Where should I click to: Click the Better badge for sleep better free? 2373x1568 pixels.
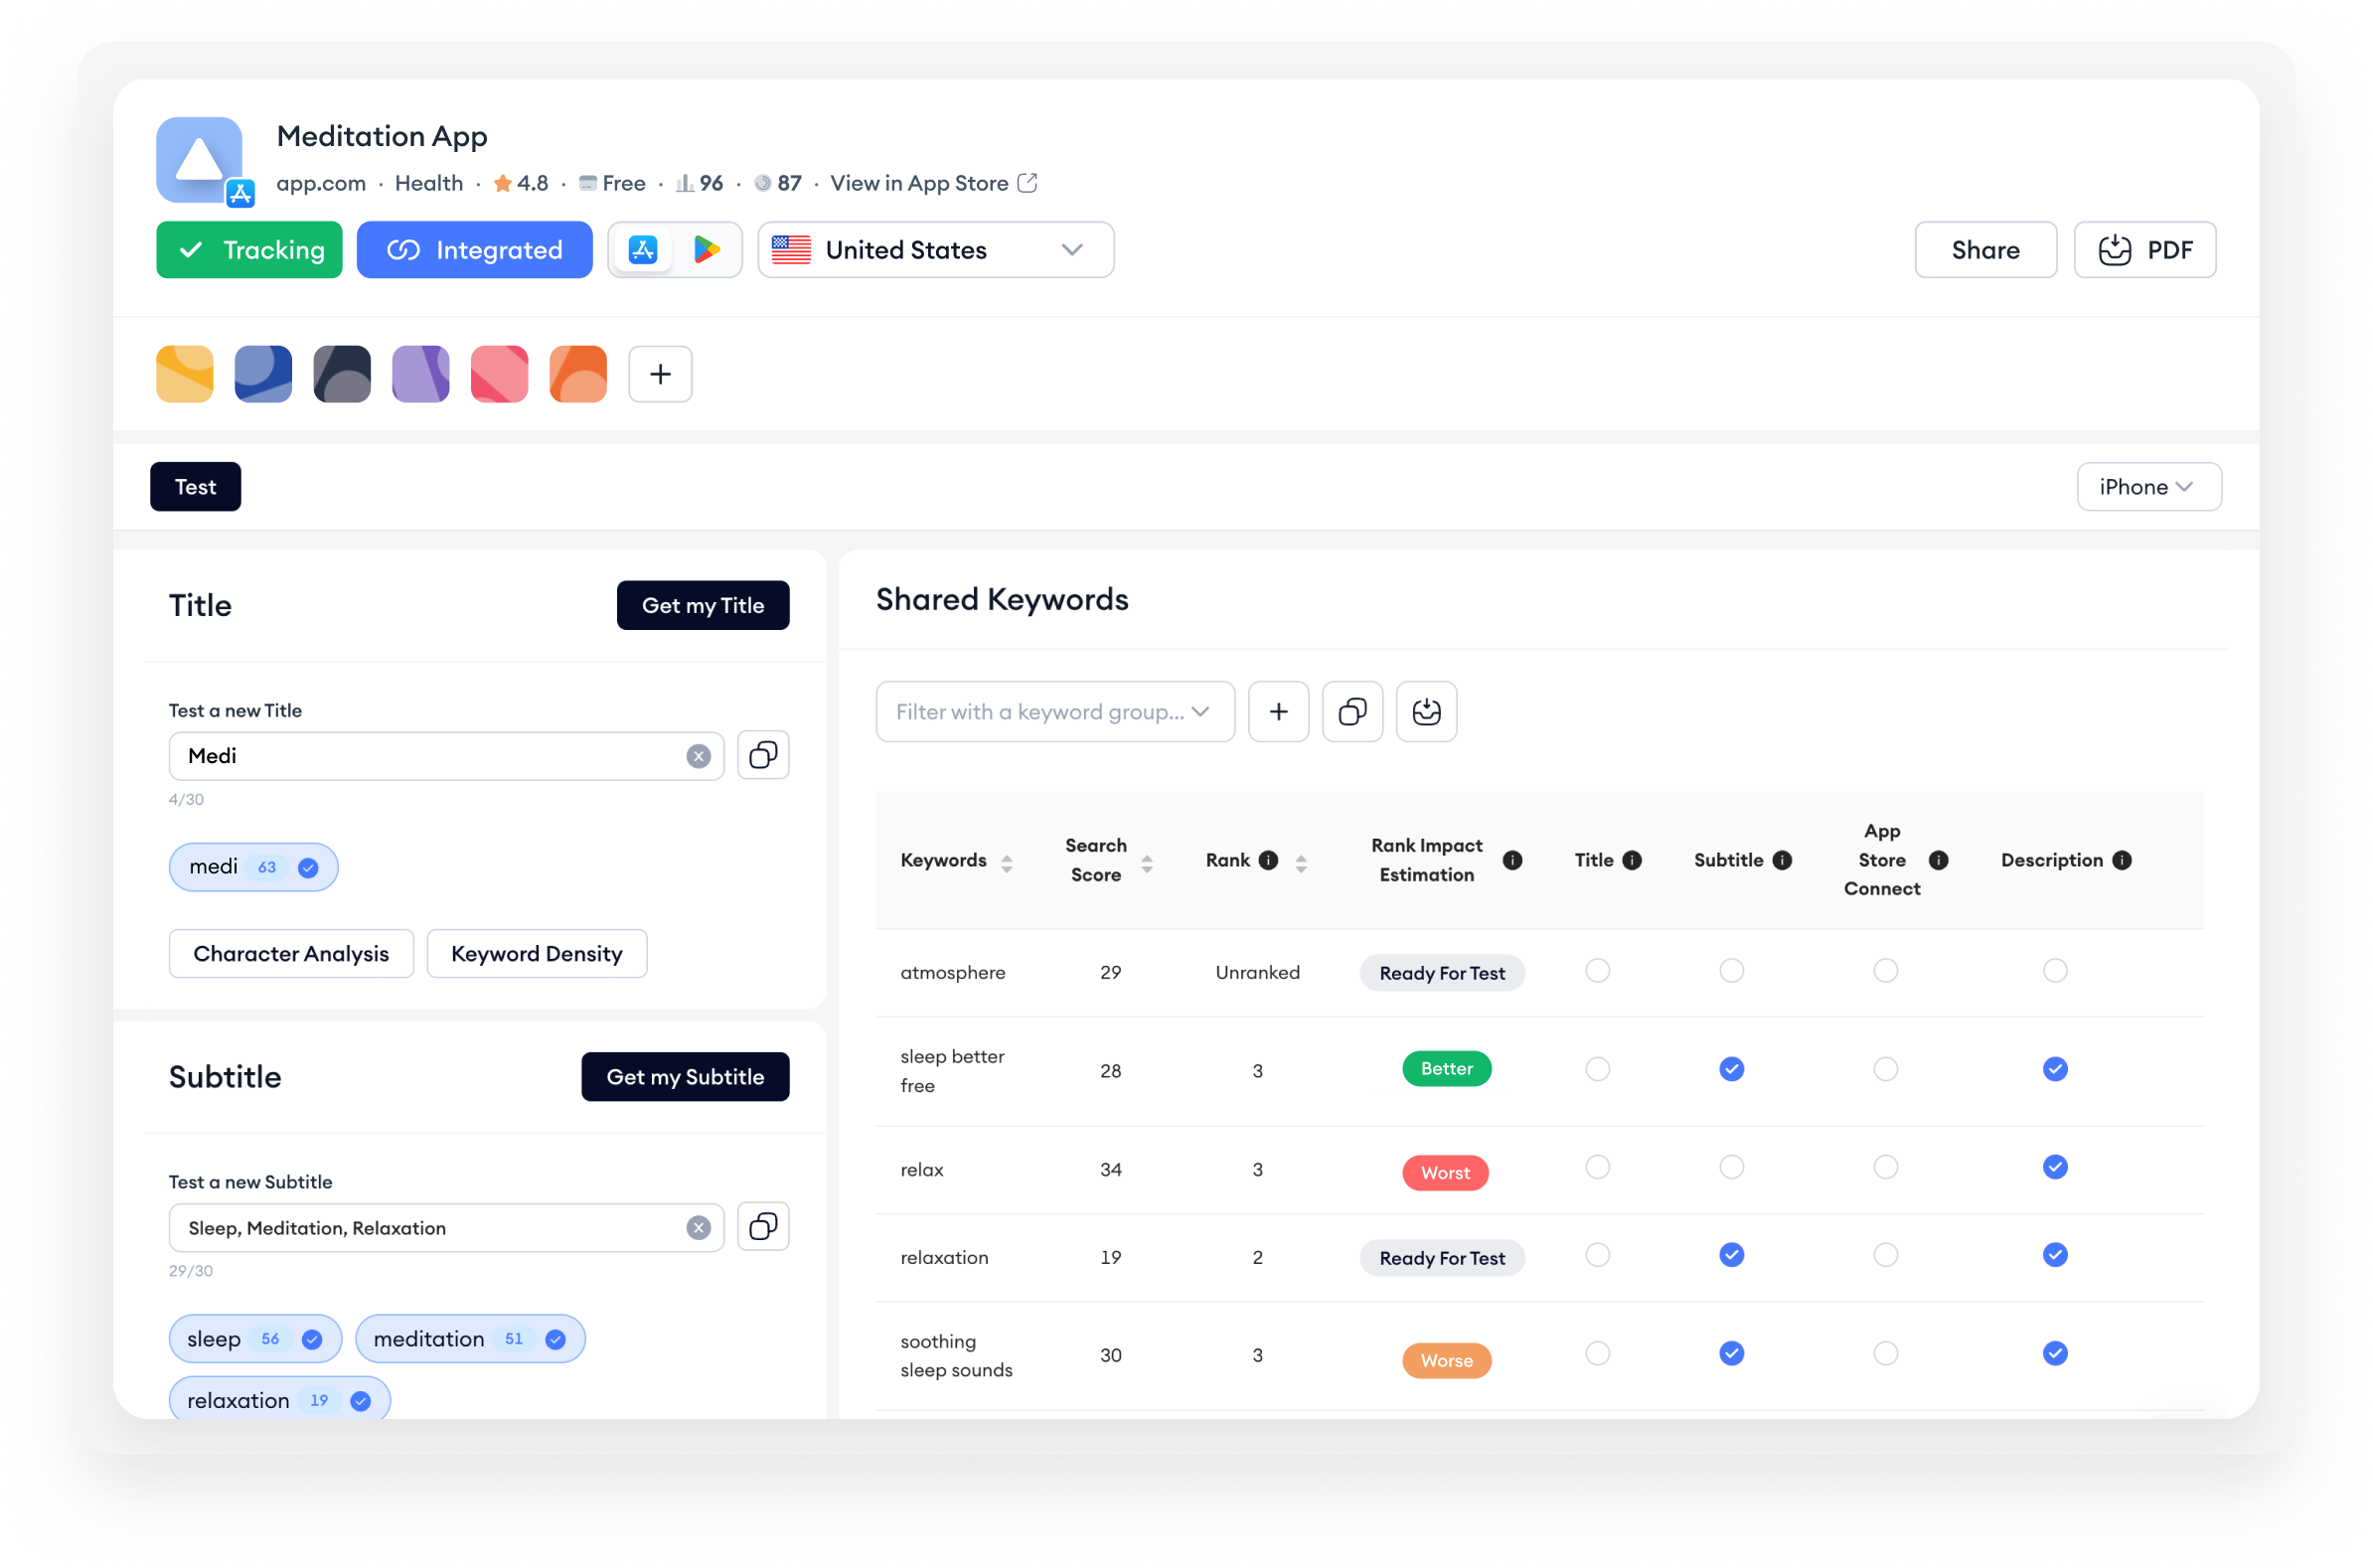pos(1447,1069)
